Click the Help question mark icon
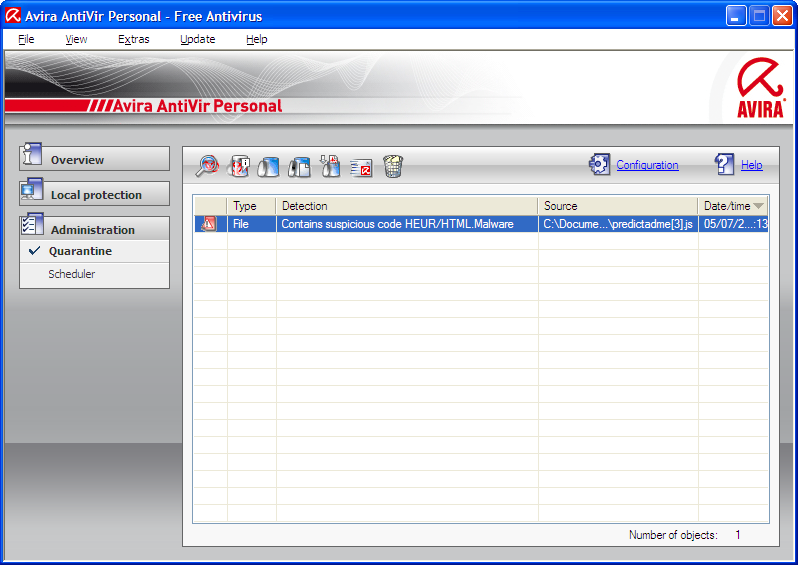This screenshot has height=565, width=798. point(724,165)
